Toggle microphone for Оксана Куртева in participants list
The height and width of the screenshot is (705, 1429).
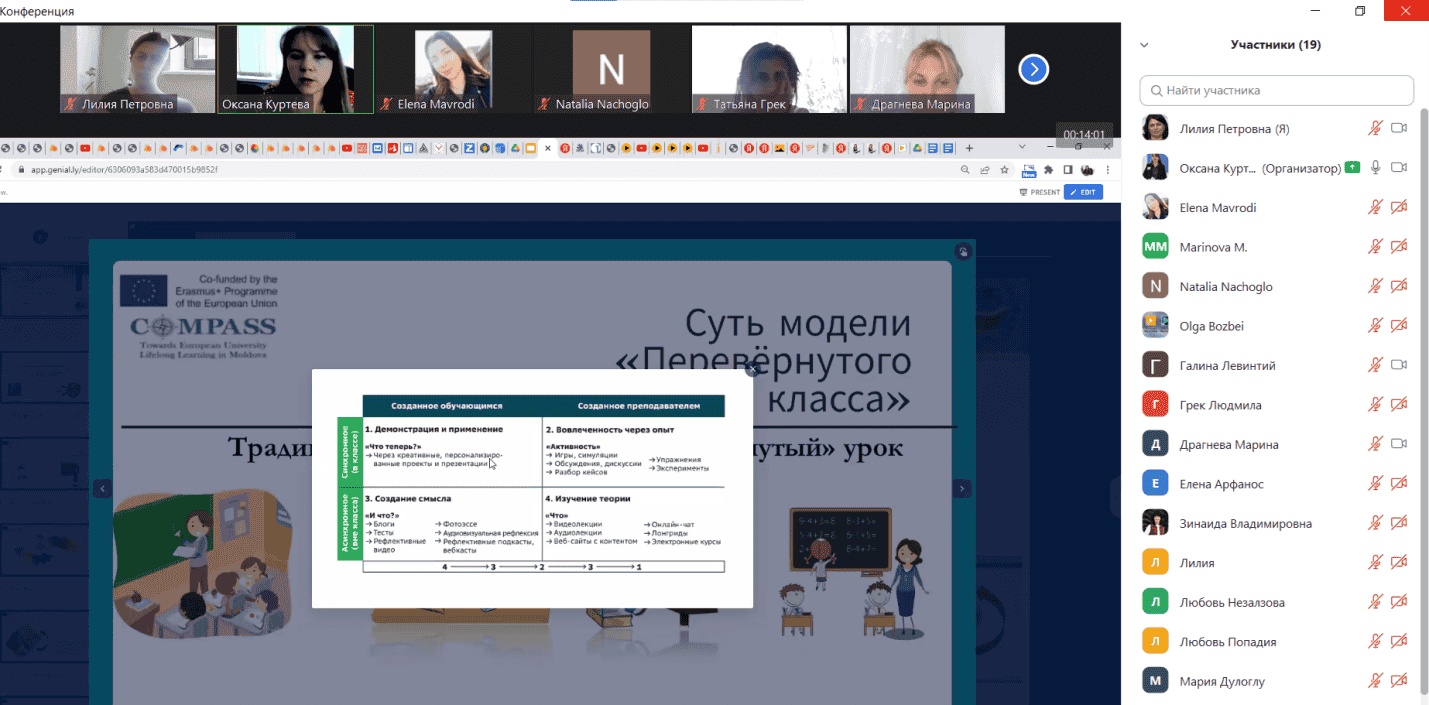point(1376,168)
